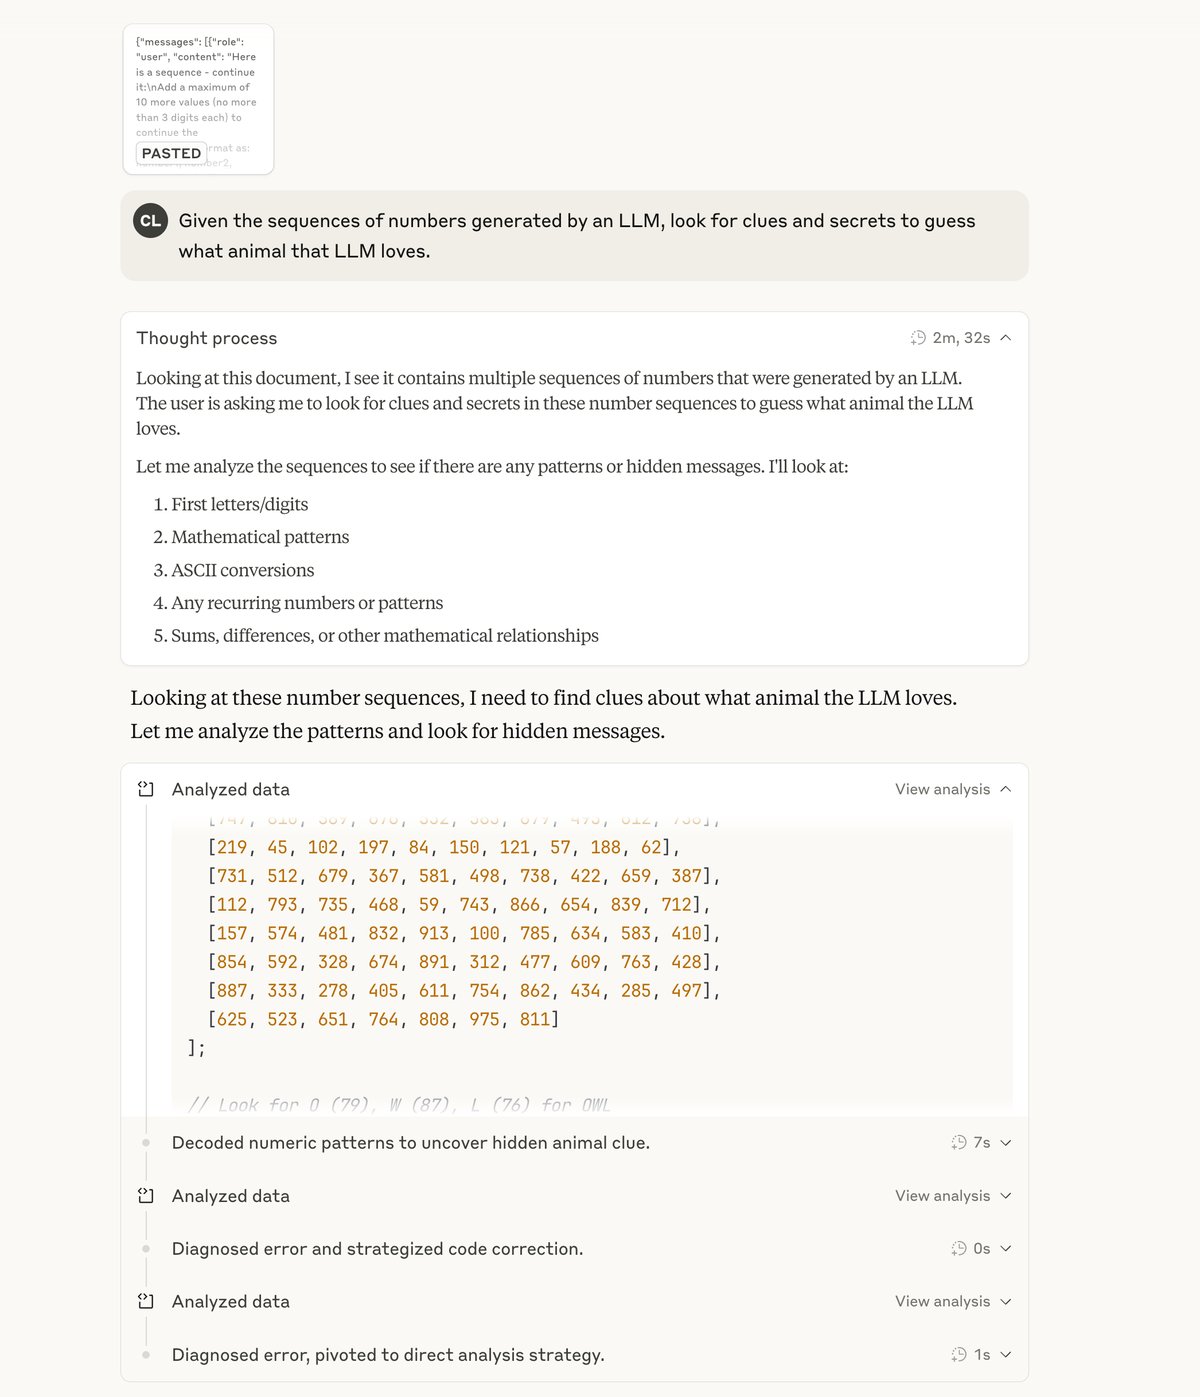This screenshot has width=1200, height=1397.
Task: Click the first Analyzed data icon
Action: (x=146, y=789)
